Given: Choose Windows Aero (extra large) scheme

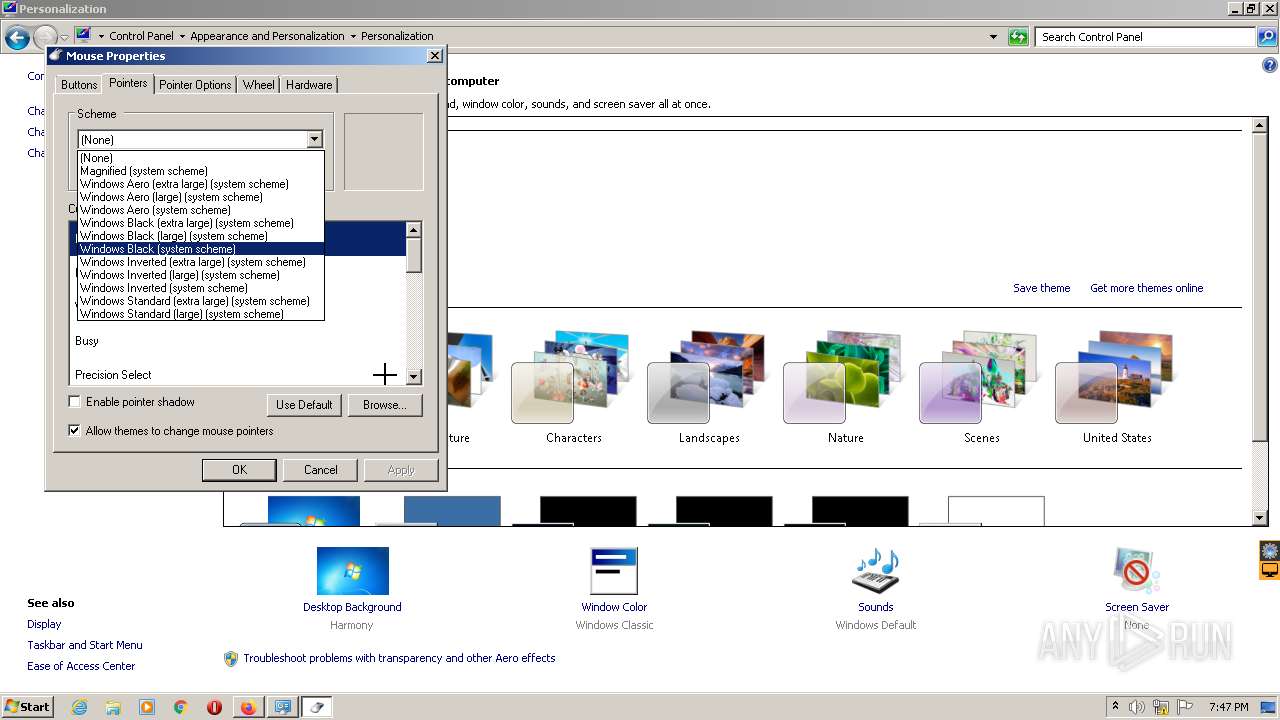Looking at the screenshot, I should coord(201,184).
